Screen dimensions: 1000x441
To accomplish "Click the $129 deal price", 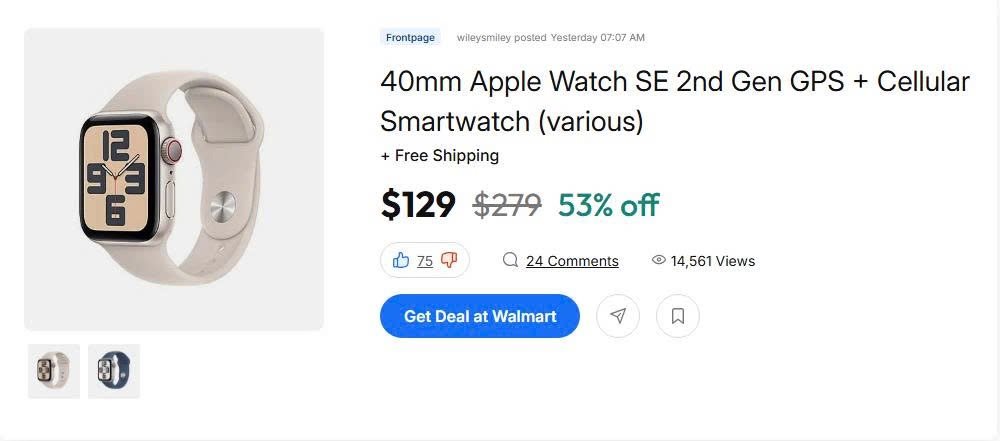I will (x=418, y=205).
